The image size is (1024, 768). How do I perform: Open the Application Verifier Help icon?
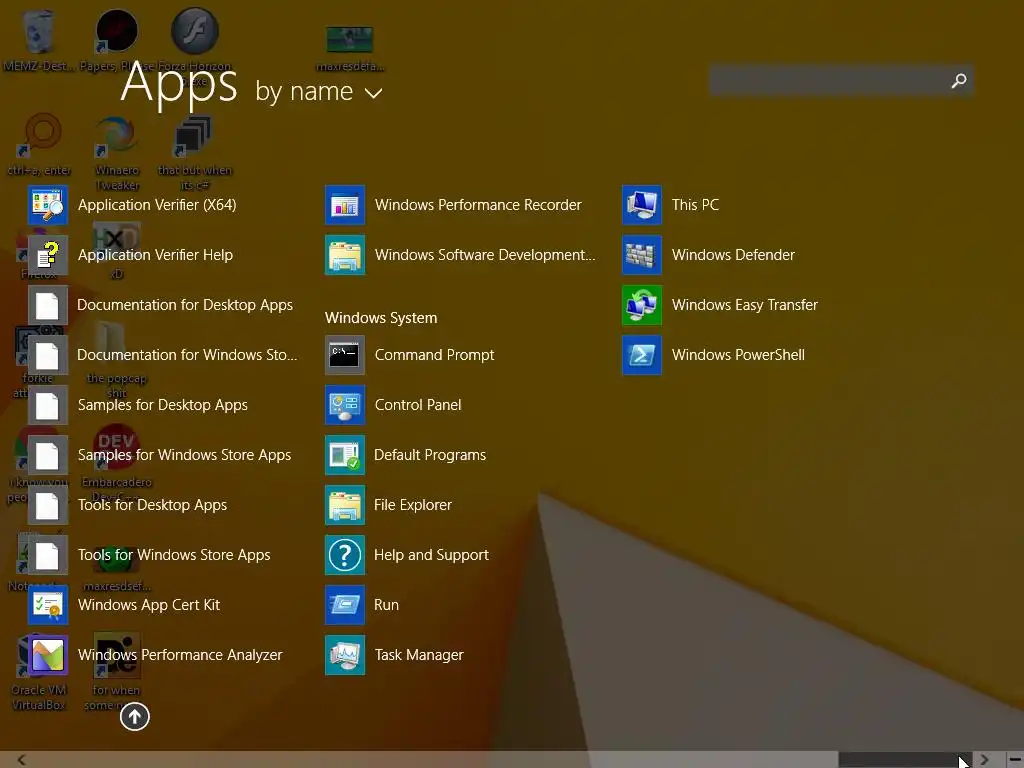pos(48,255)
